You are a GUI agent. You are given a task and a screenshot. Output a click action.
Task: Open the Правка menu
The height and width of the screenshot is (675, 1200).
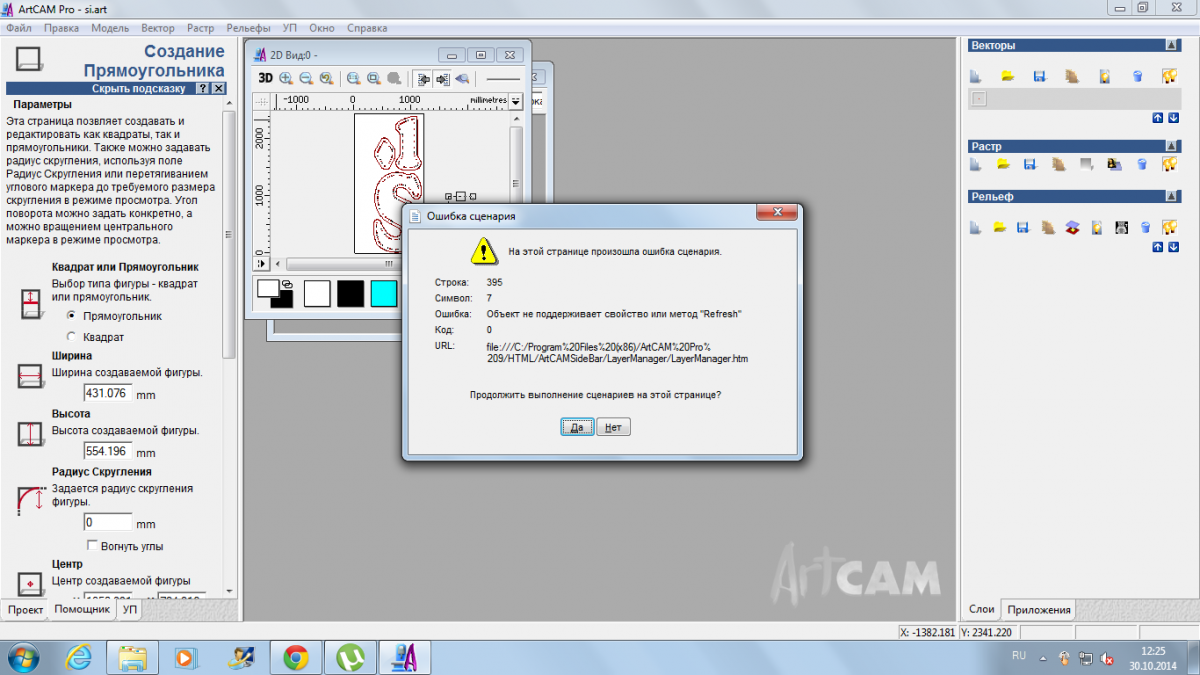click(x=62, y=28)
